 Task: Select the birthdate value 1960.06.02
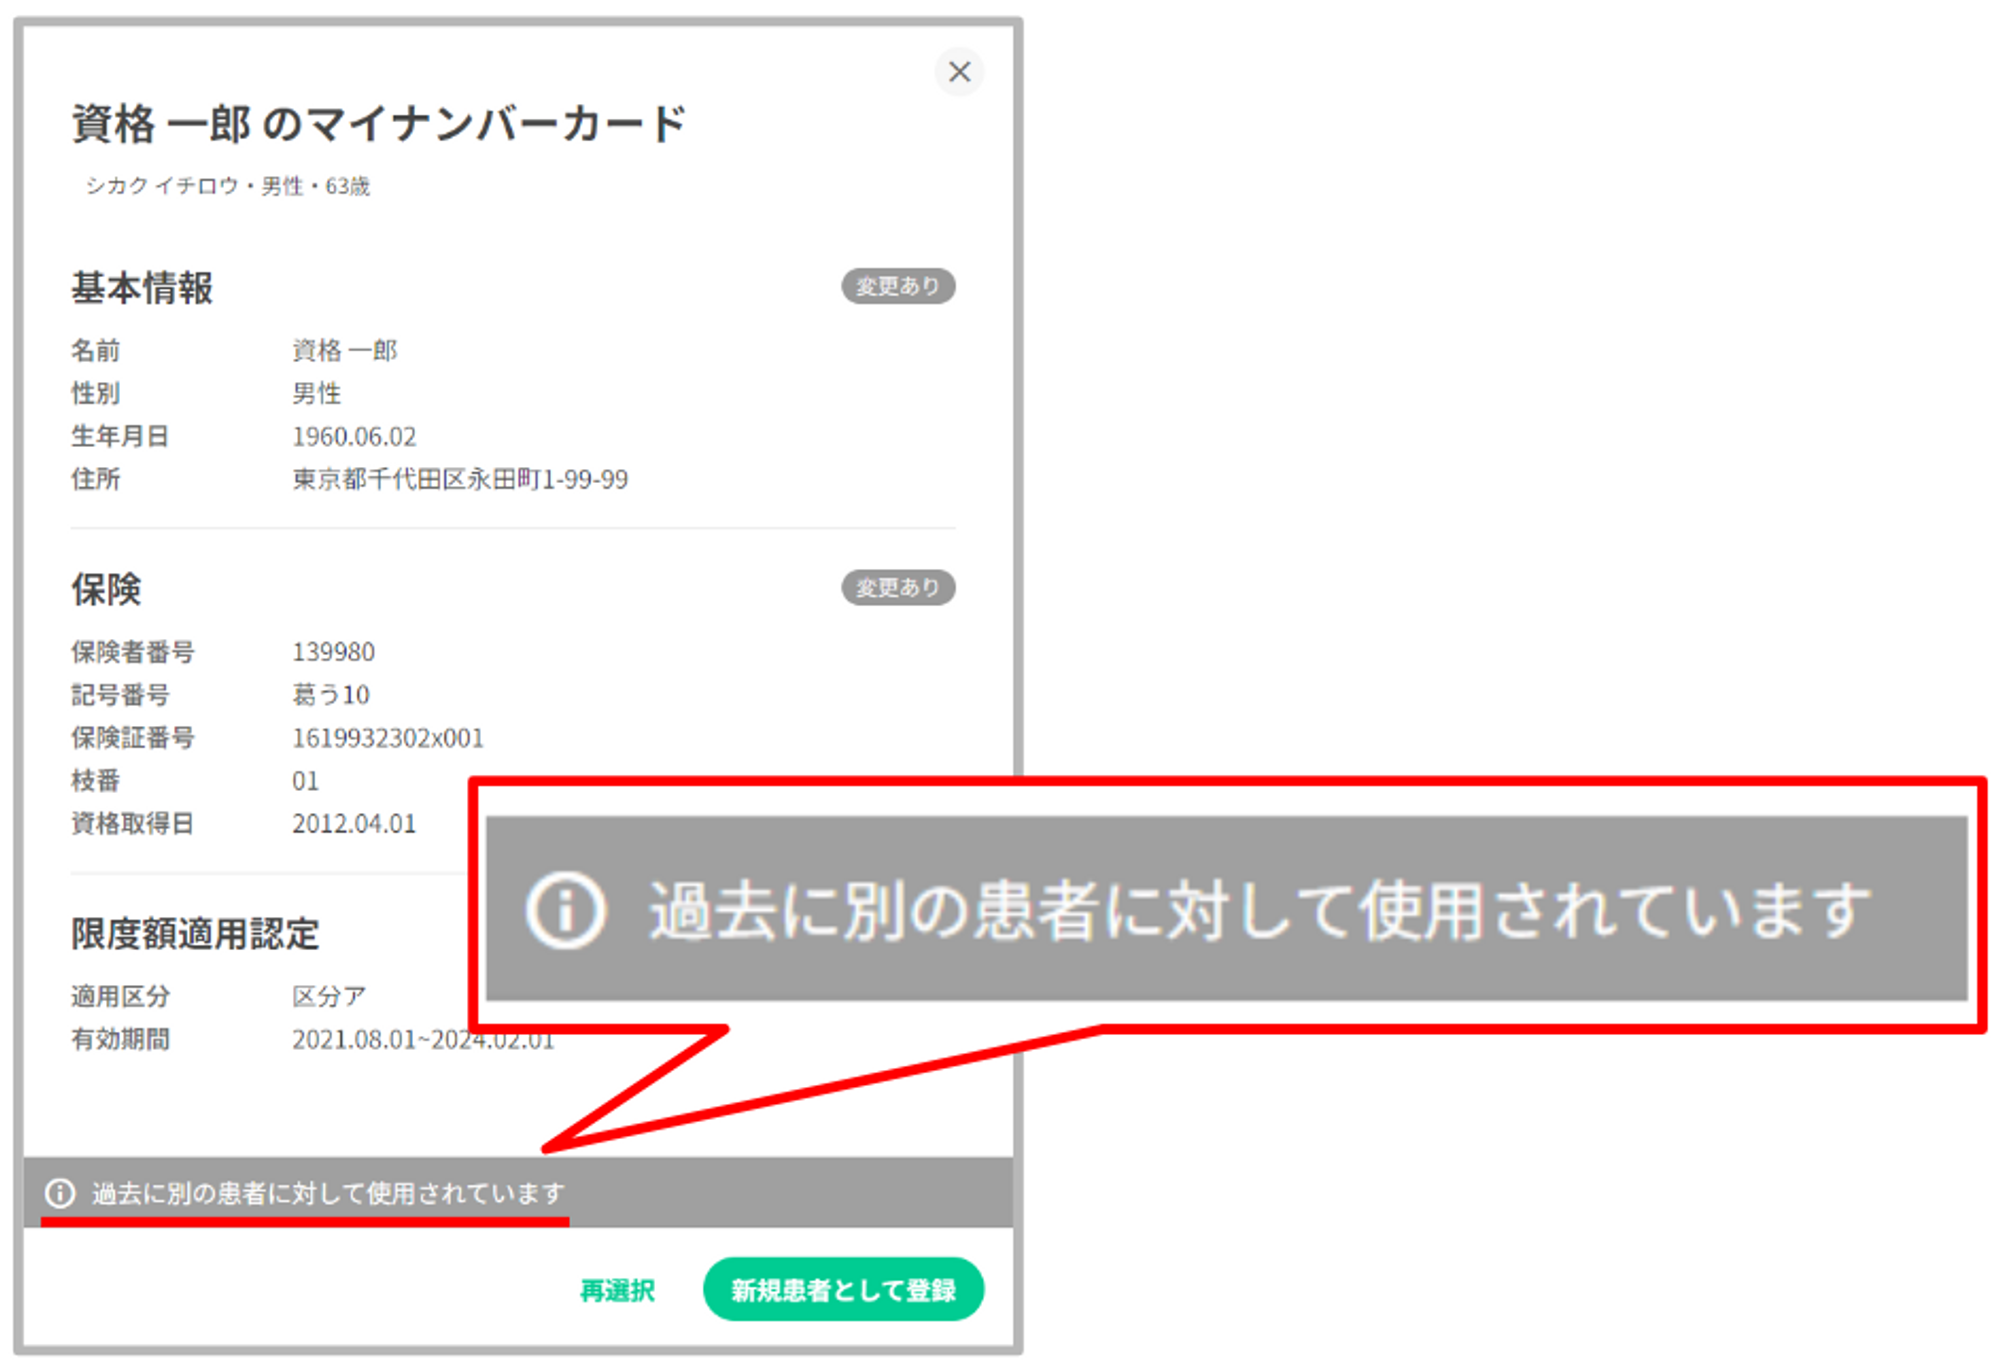click(x=354, y=437)
